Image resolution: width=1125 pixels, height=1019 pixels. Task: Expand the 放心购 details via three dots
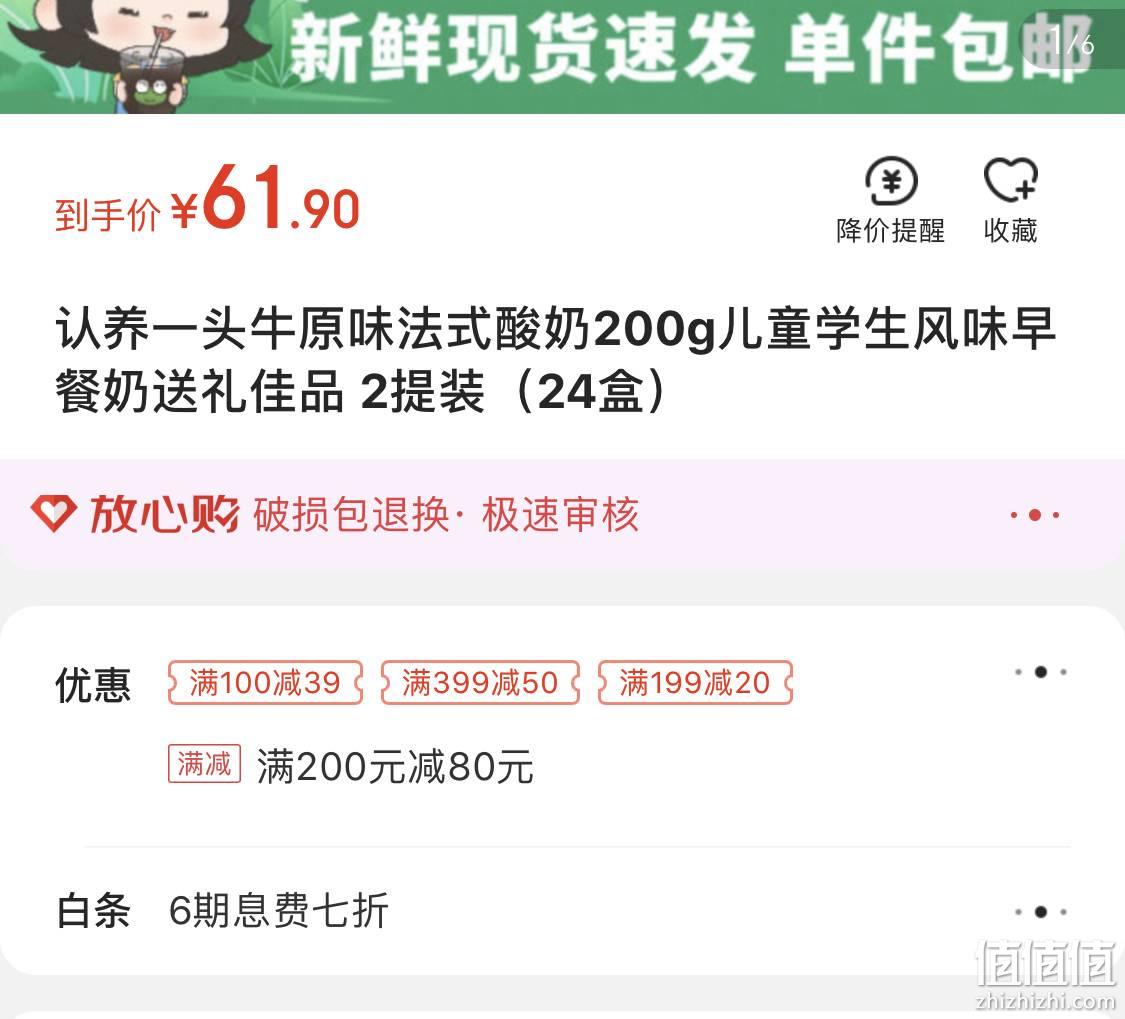(x=1035, y=515)
